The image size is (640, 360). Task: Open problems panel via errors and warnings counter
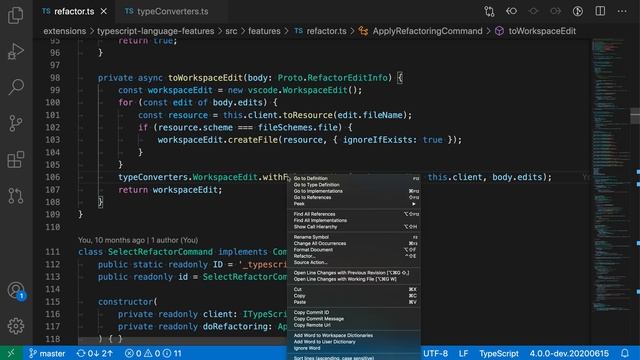pos(153,353)
